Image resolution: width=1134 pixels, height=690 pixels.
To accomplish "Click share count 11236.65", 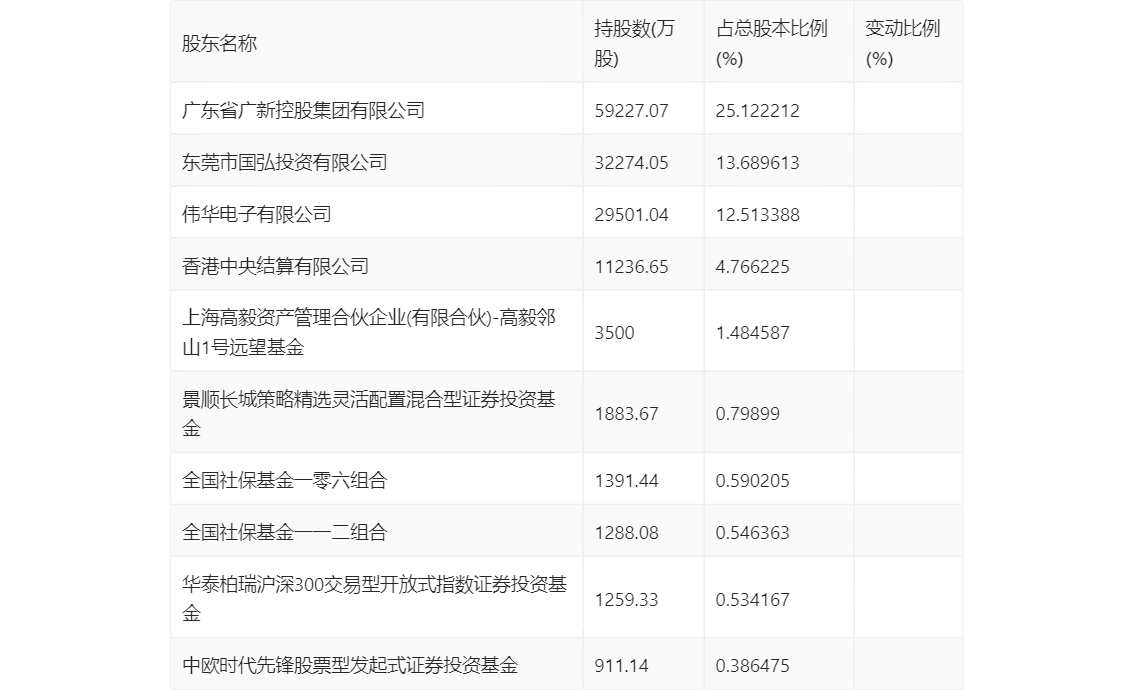I will [x=631, y=267].
